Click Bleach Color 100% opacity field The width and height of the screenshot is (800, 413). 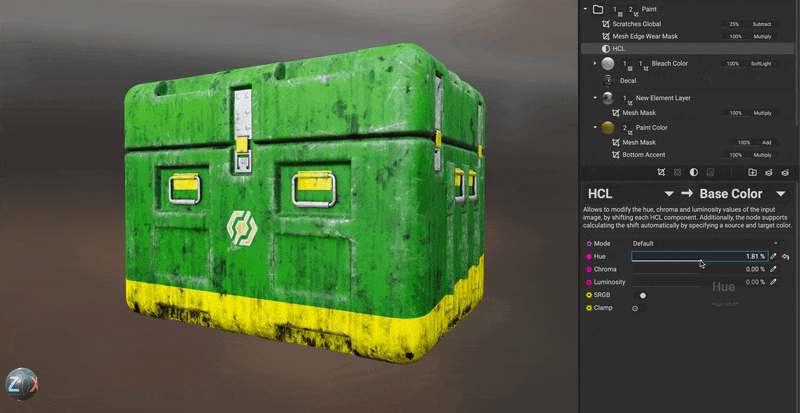733,64
